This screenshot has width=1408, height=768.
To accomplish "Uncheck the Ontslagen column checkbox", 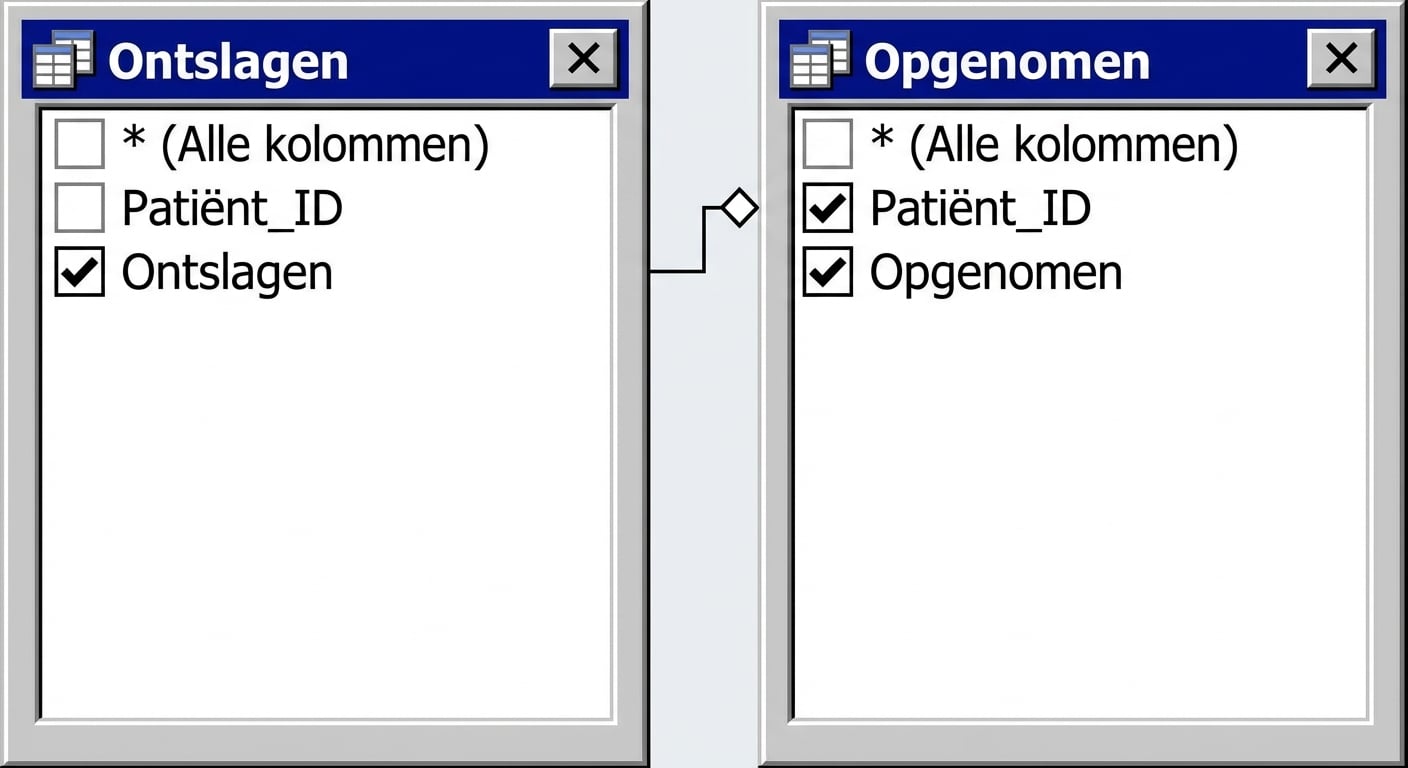I will point(80,273).
